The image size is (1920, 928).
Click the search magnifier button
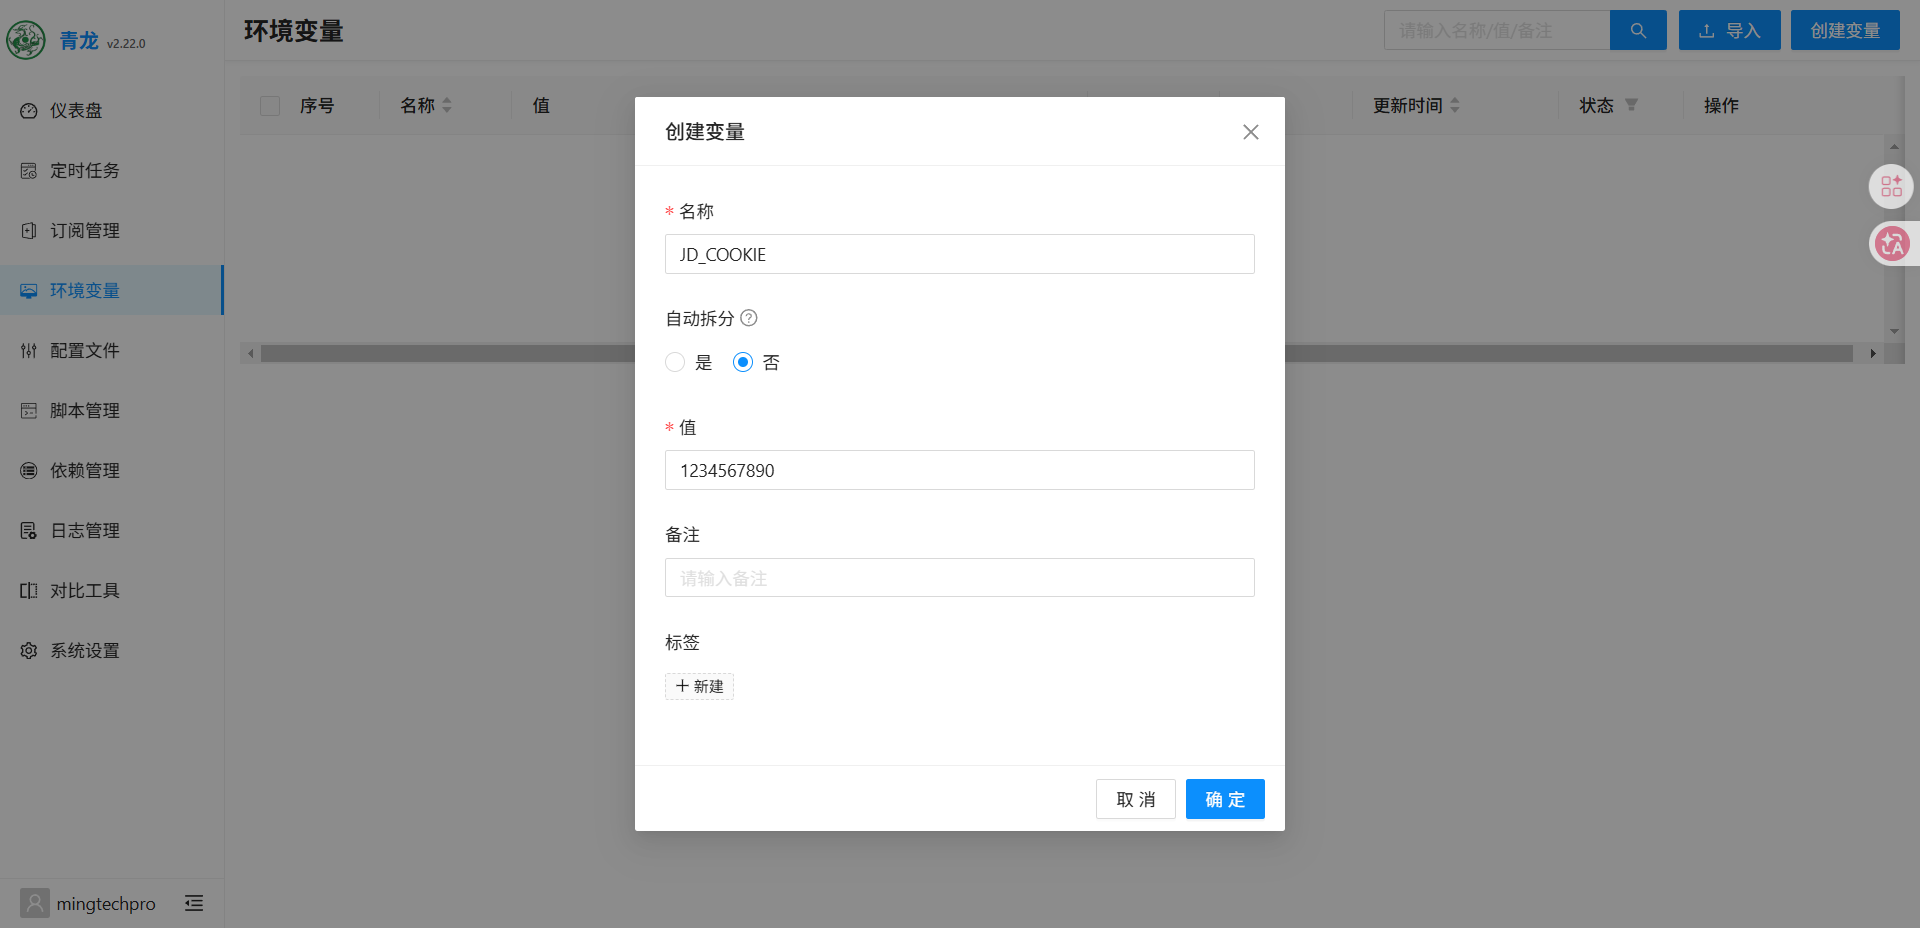(x=1638, y=30)
